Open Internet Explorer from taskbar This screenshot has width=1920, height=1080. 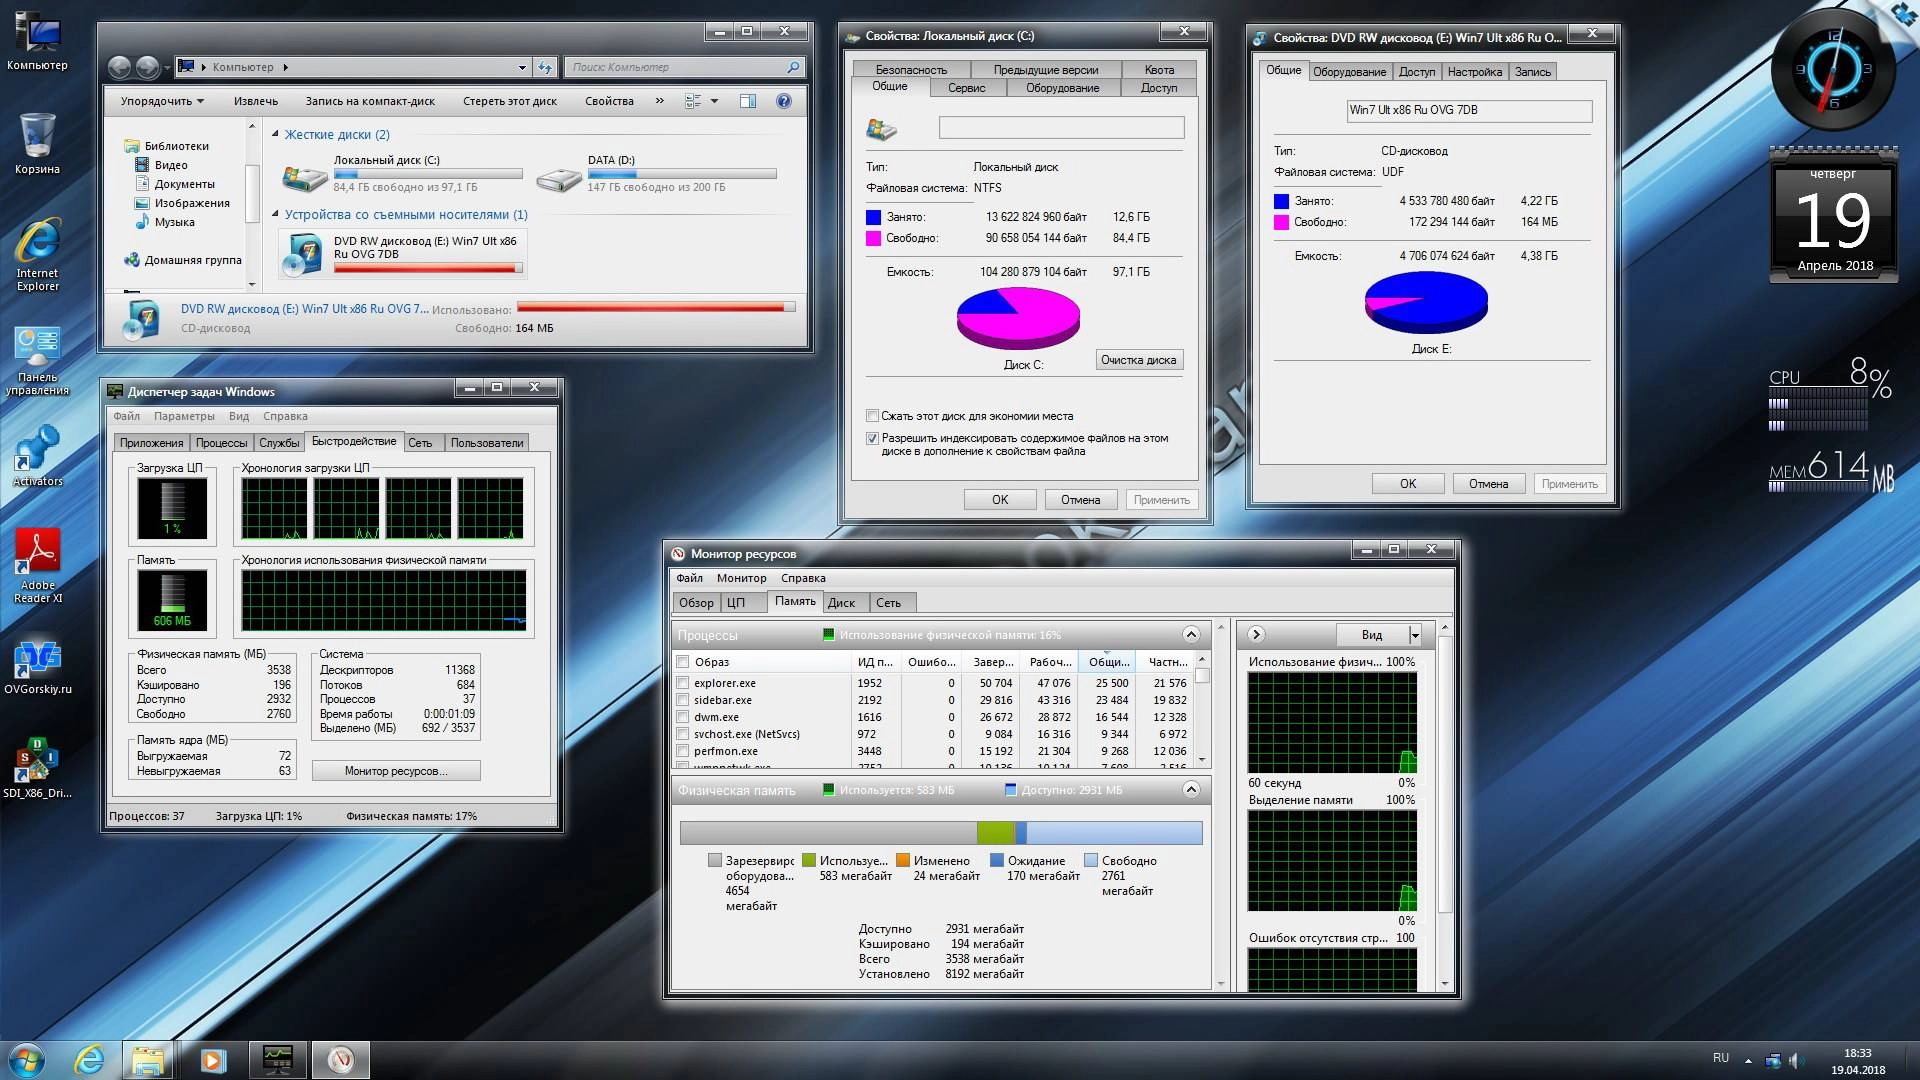90,1059
